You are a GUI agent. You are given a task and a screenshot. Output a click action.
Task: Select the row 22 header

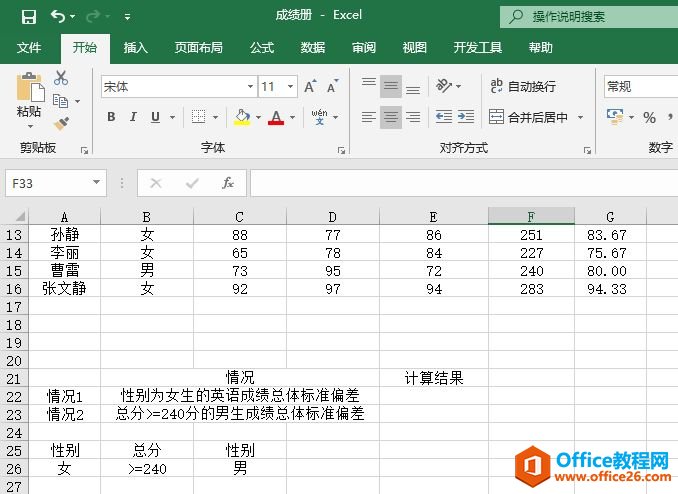click(x=14, y=397)
